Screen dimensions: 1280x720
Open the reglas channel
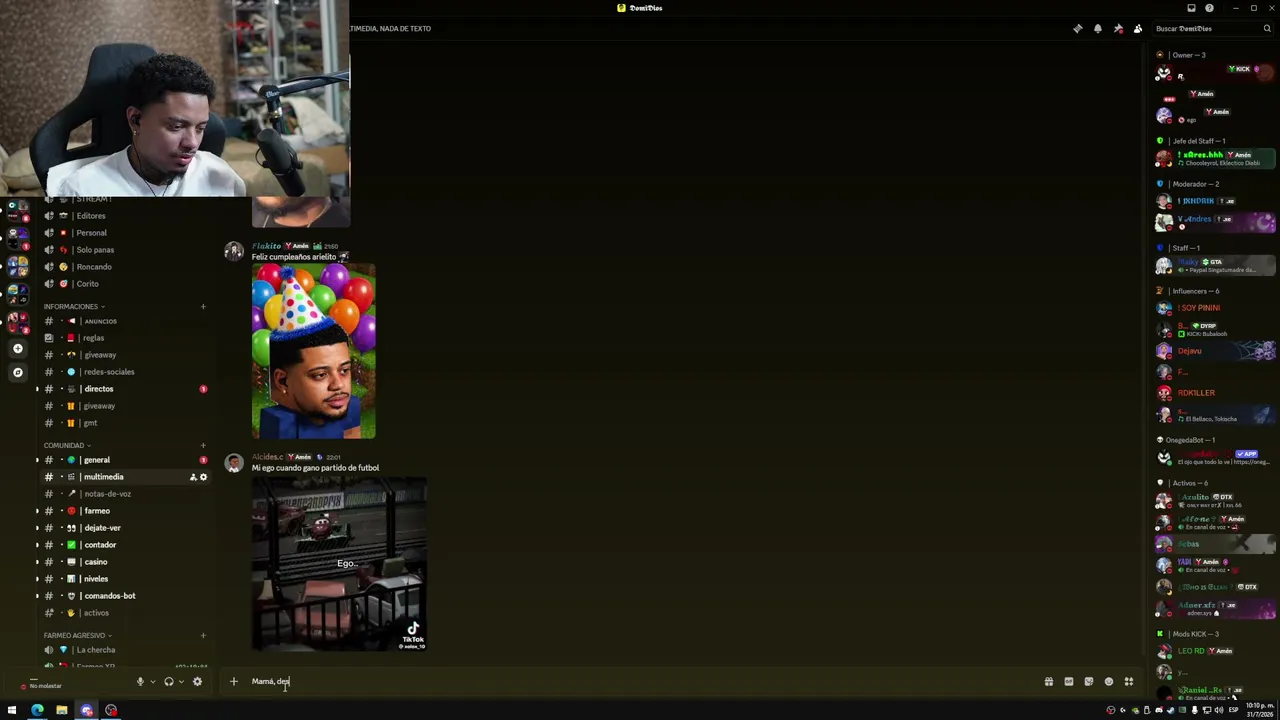coord(124,338)
